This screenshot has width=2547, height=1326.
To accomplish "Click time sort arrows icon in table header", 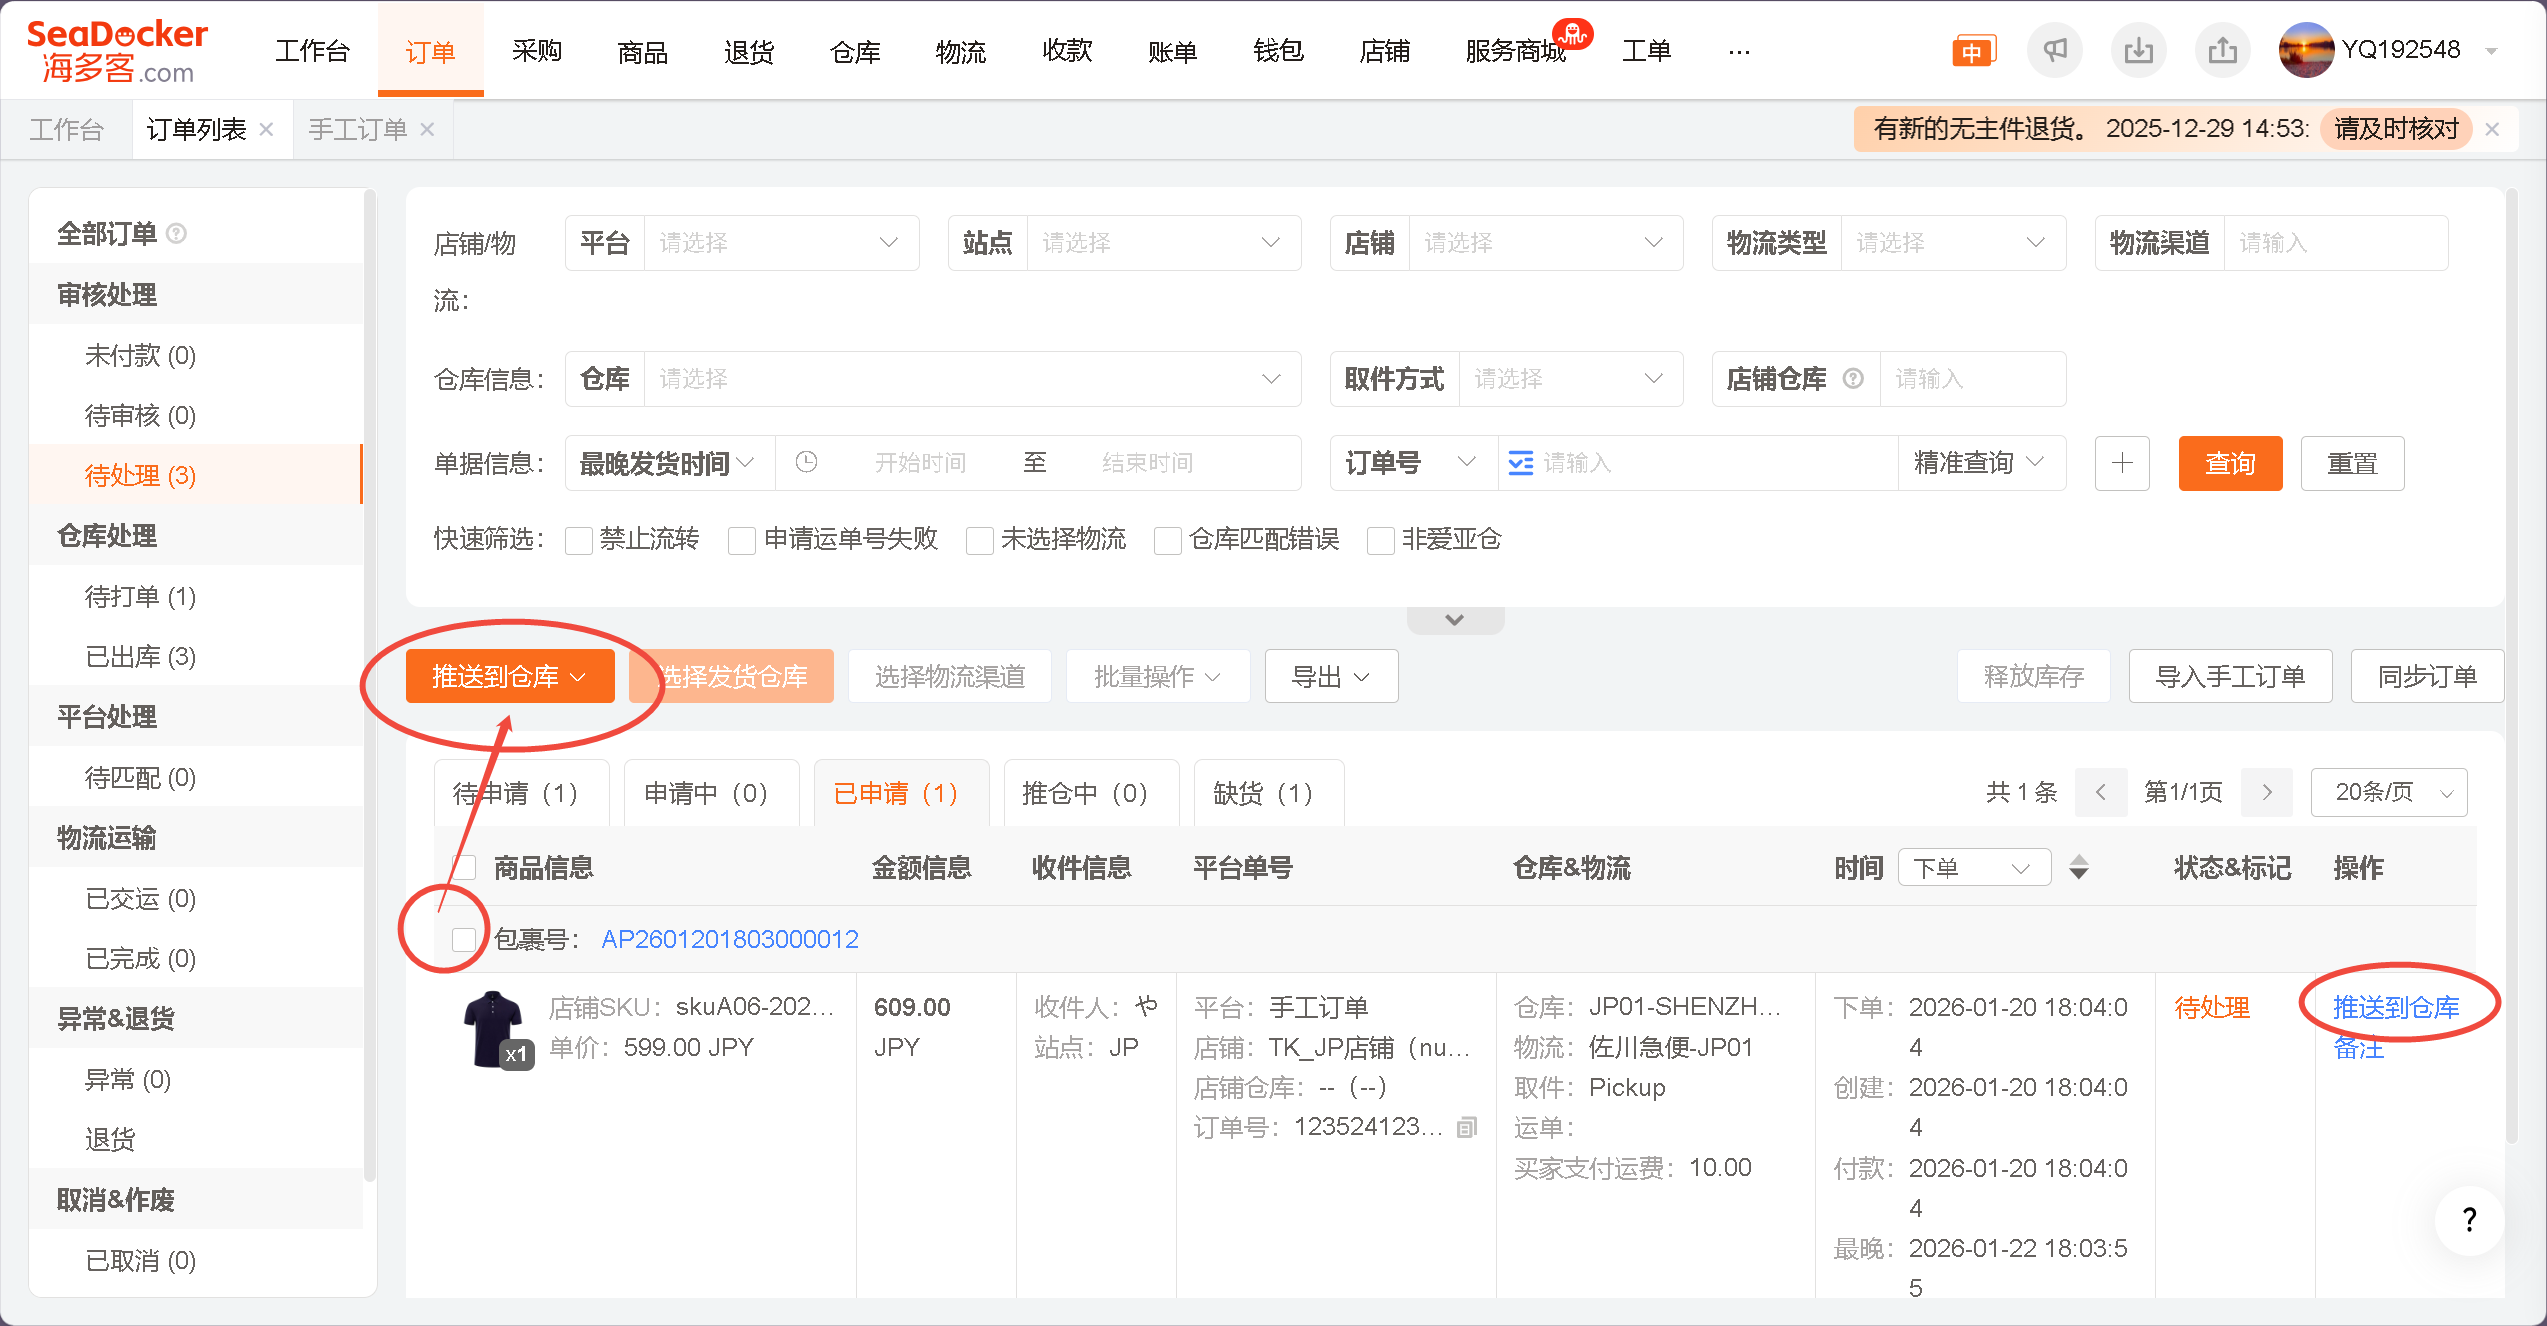I will coord(2079,867).
